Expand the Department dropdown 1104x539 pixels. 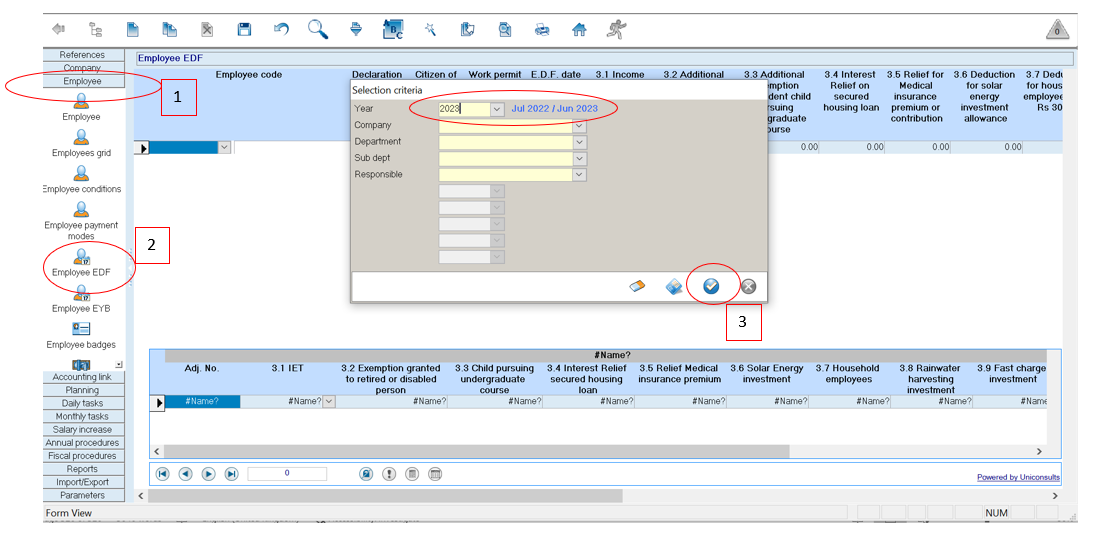[x=579, y=142]
